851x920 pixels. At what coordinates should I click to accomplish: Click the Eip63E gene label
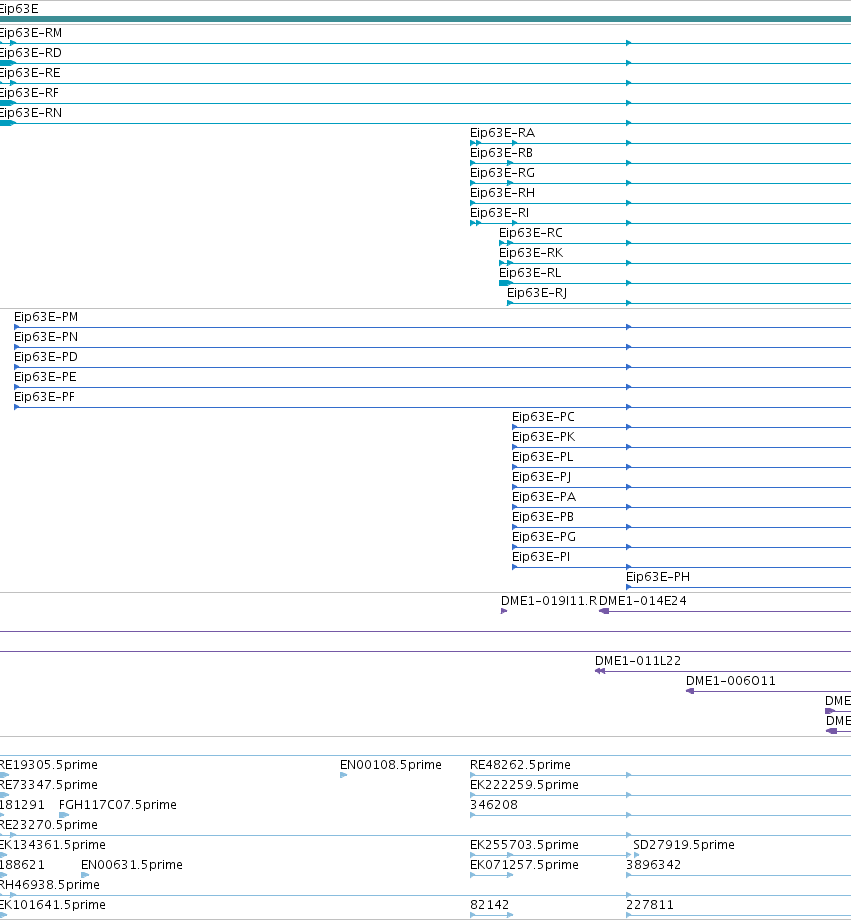(x=19, y=9)
